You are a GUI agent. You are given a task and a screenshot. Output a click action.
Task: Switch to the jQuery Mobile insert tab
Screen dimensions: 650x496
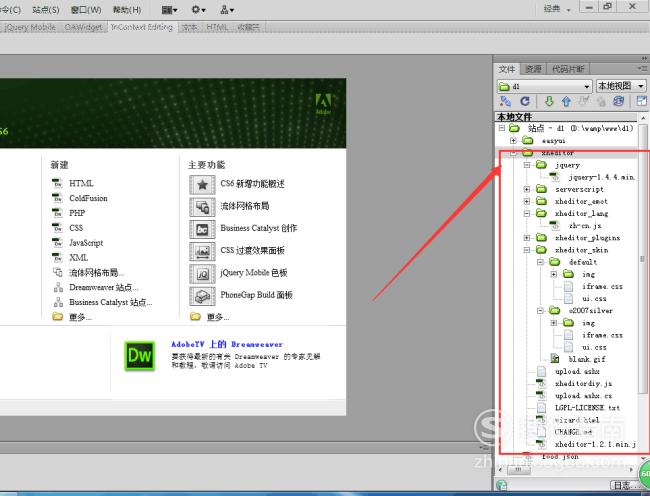[x=30, y=27]
